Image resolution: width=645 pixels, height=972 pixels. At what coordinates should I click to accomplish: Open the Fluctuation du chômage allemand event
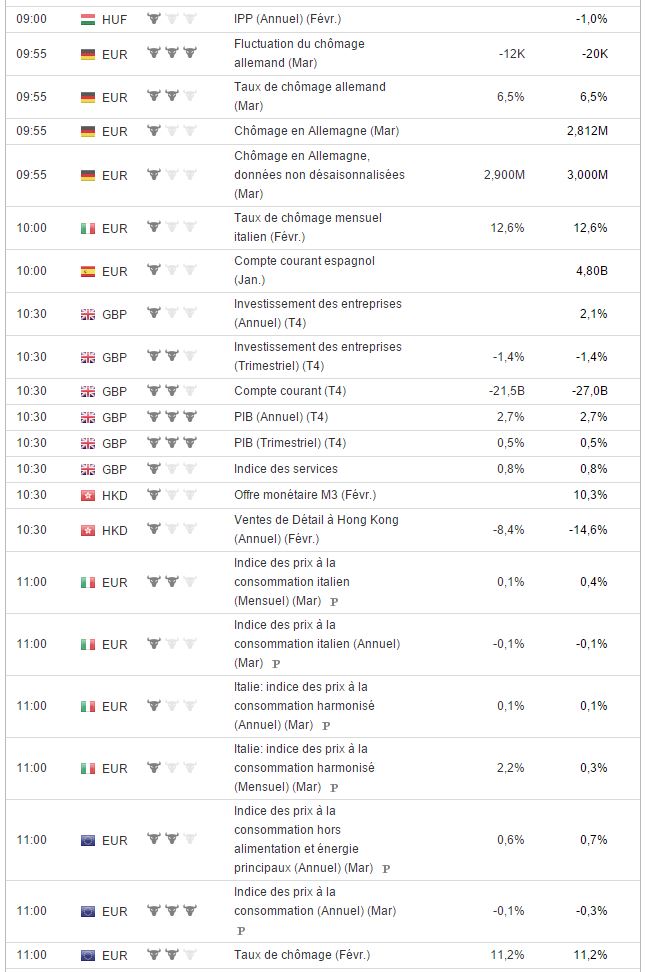299,52
